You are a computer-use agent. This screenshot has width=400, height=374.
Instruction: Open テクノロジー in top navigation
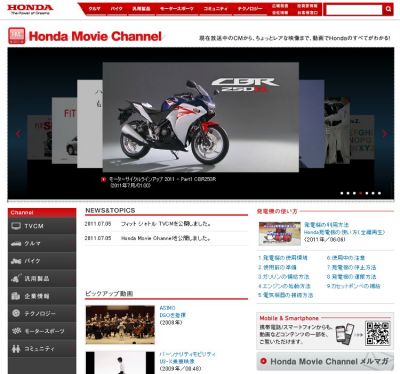[250, 9]
